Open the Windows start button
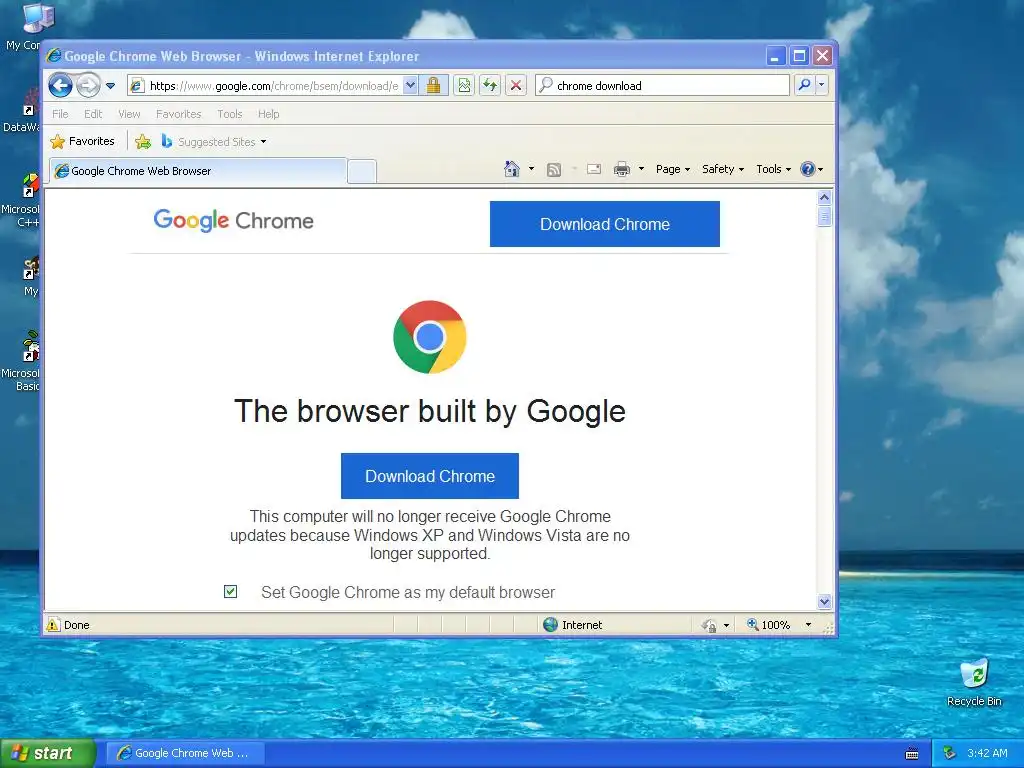 click(48, 753)
